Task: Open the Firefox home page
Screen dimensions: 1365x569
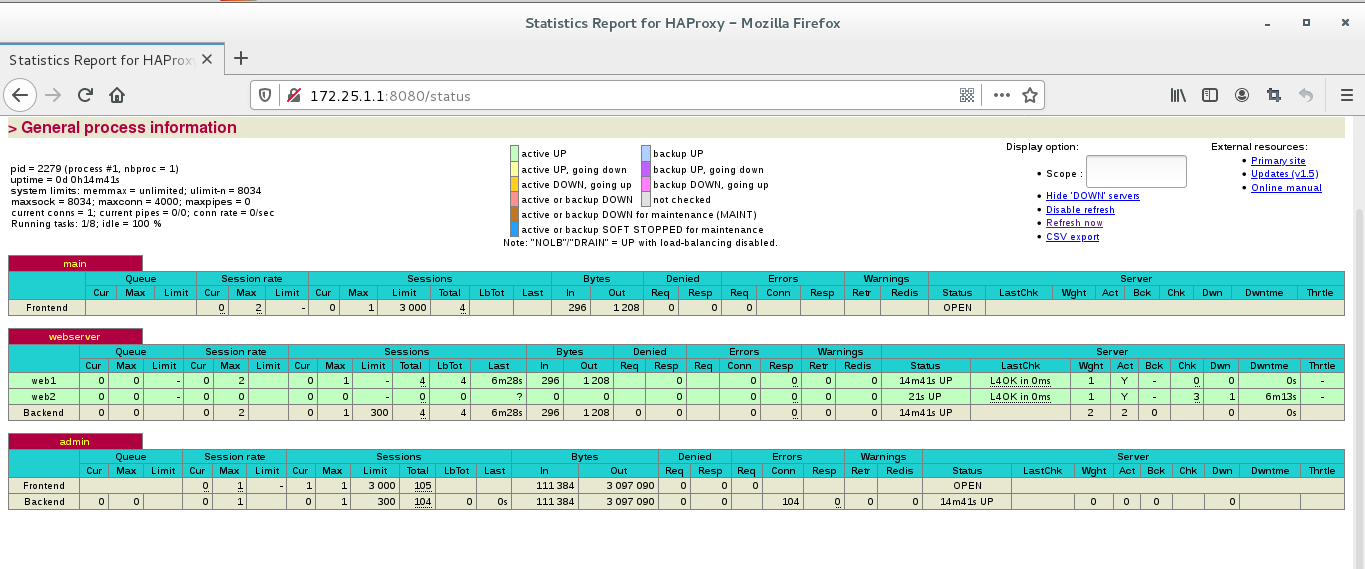Action: click(117, 95)
